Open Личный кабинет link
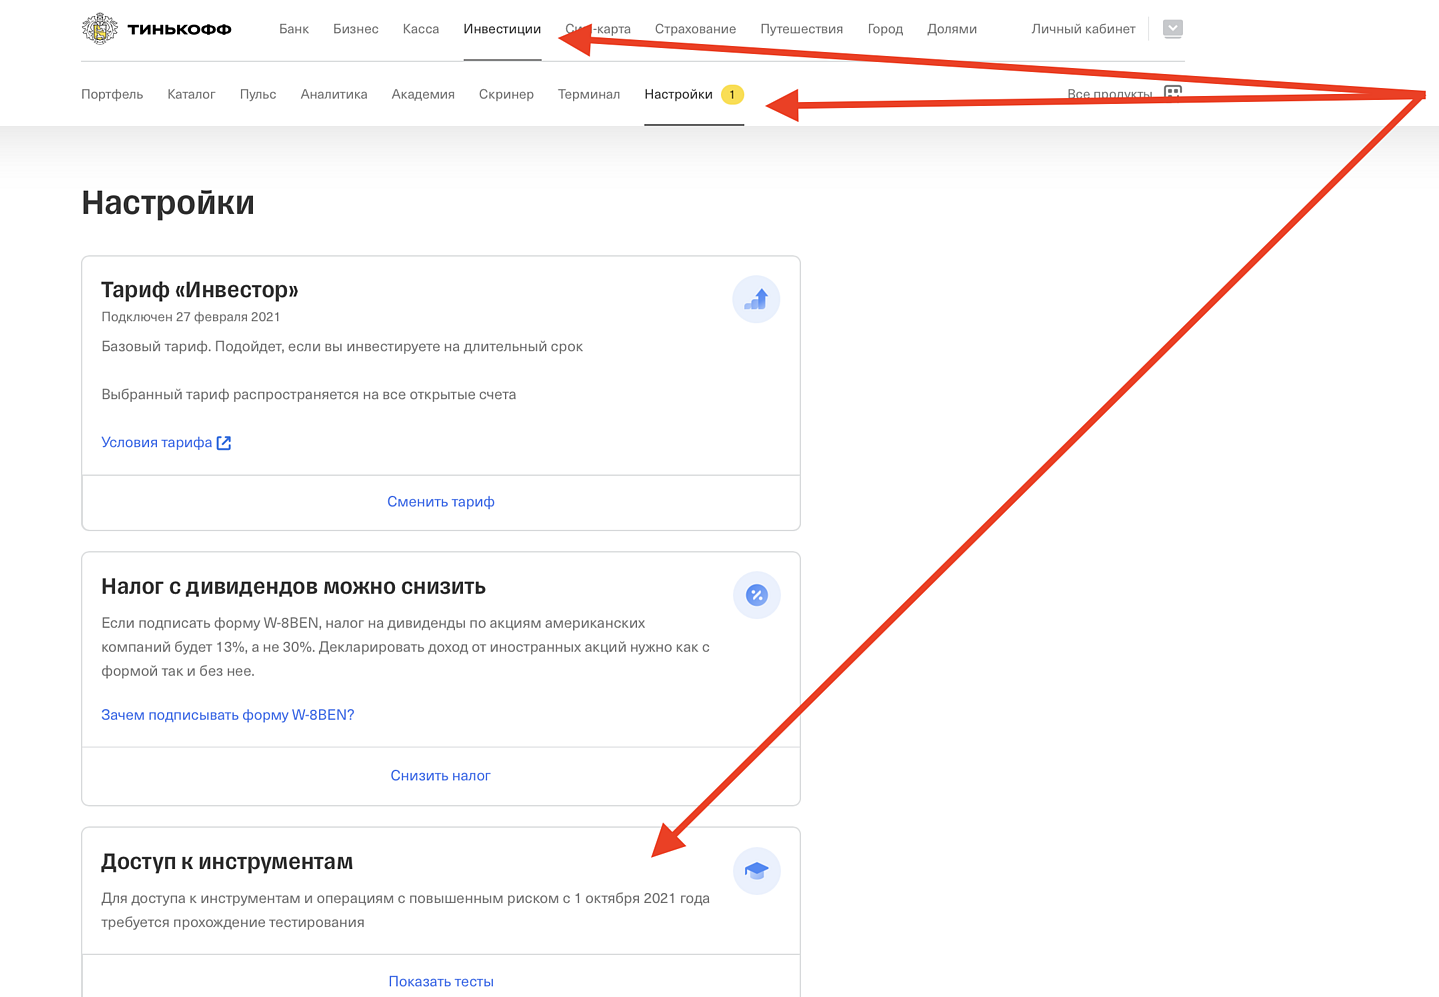The image size is (1439, 997). tap(1083, 29)
